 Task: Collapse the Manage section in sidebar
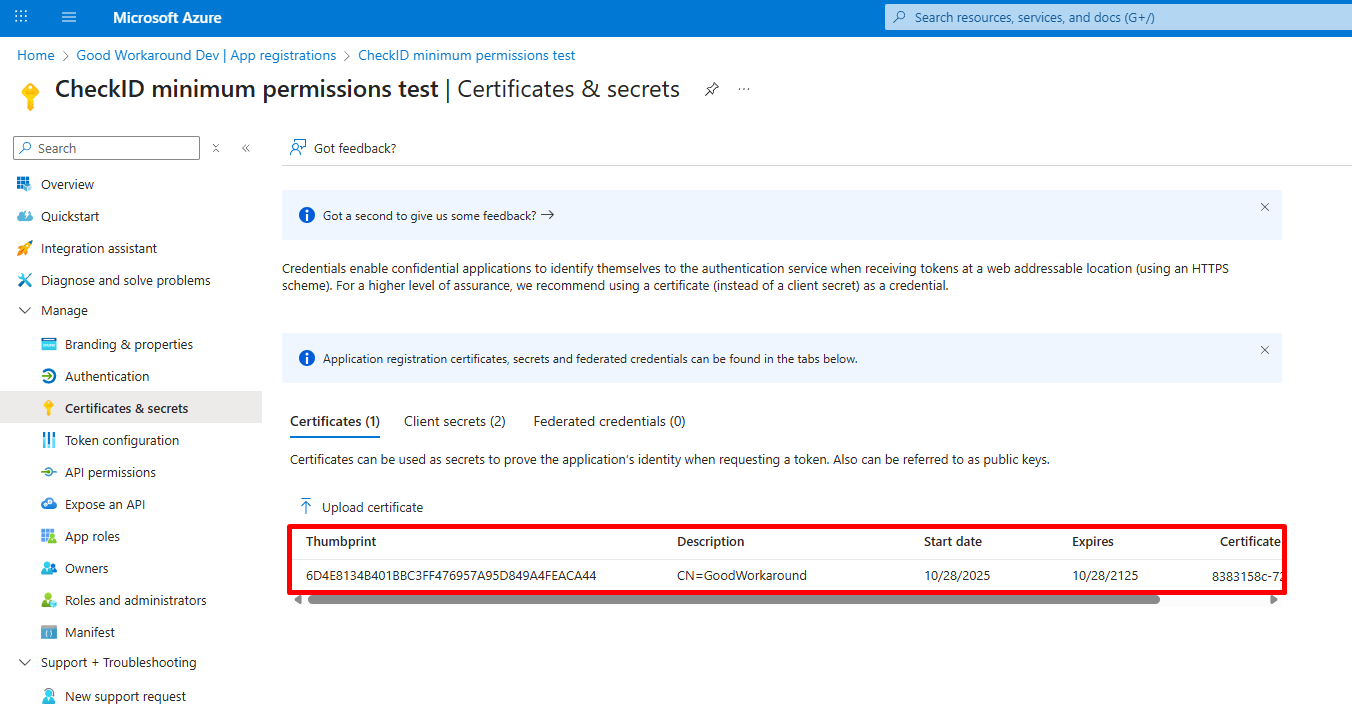[25, 311]
